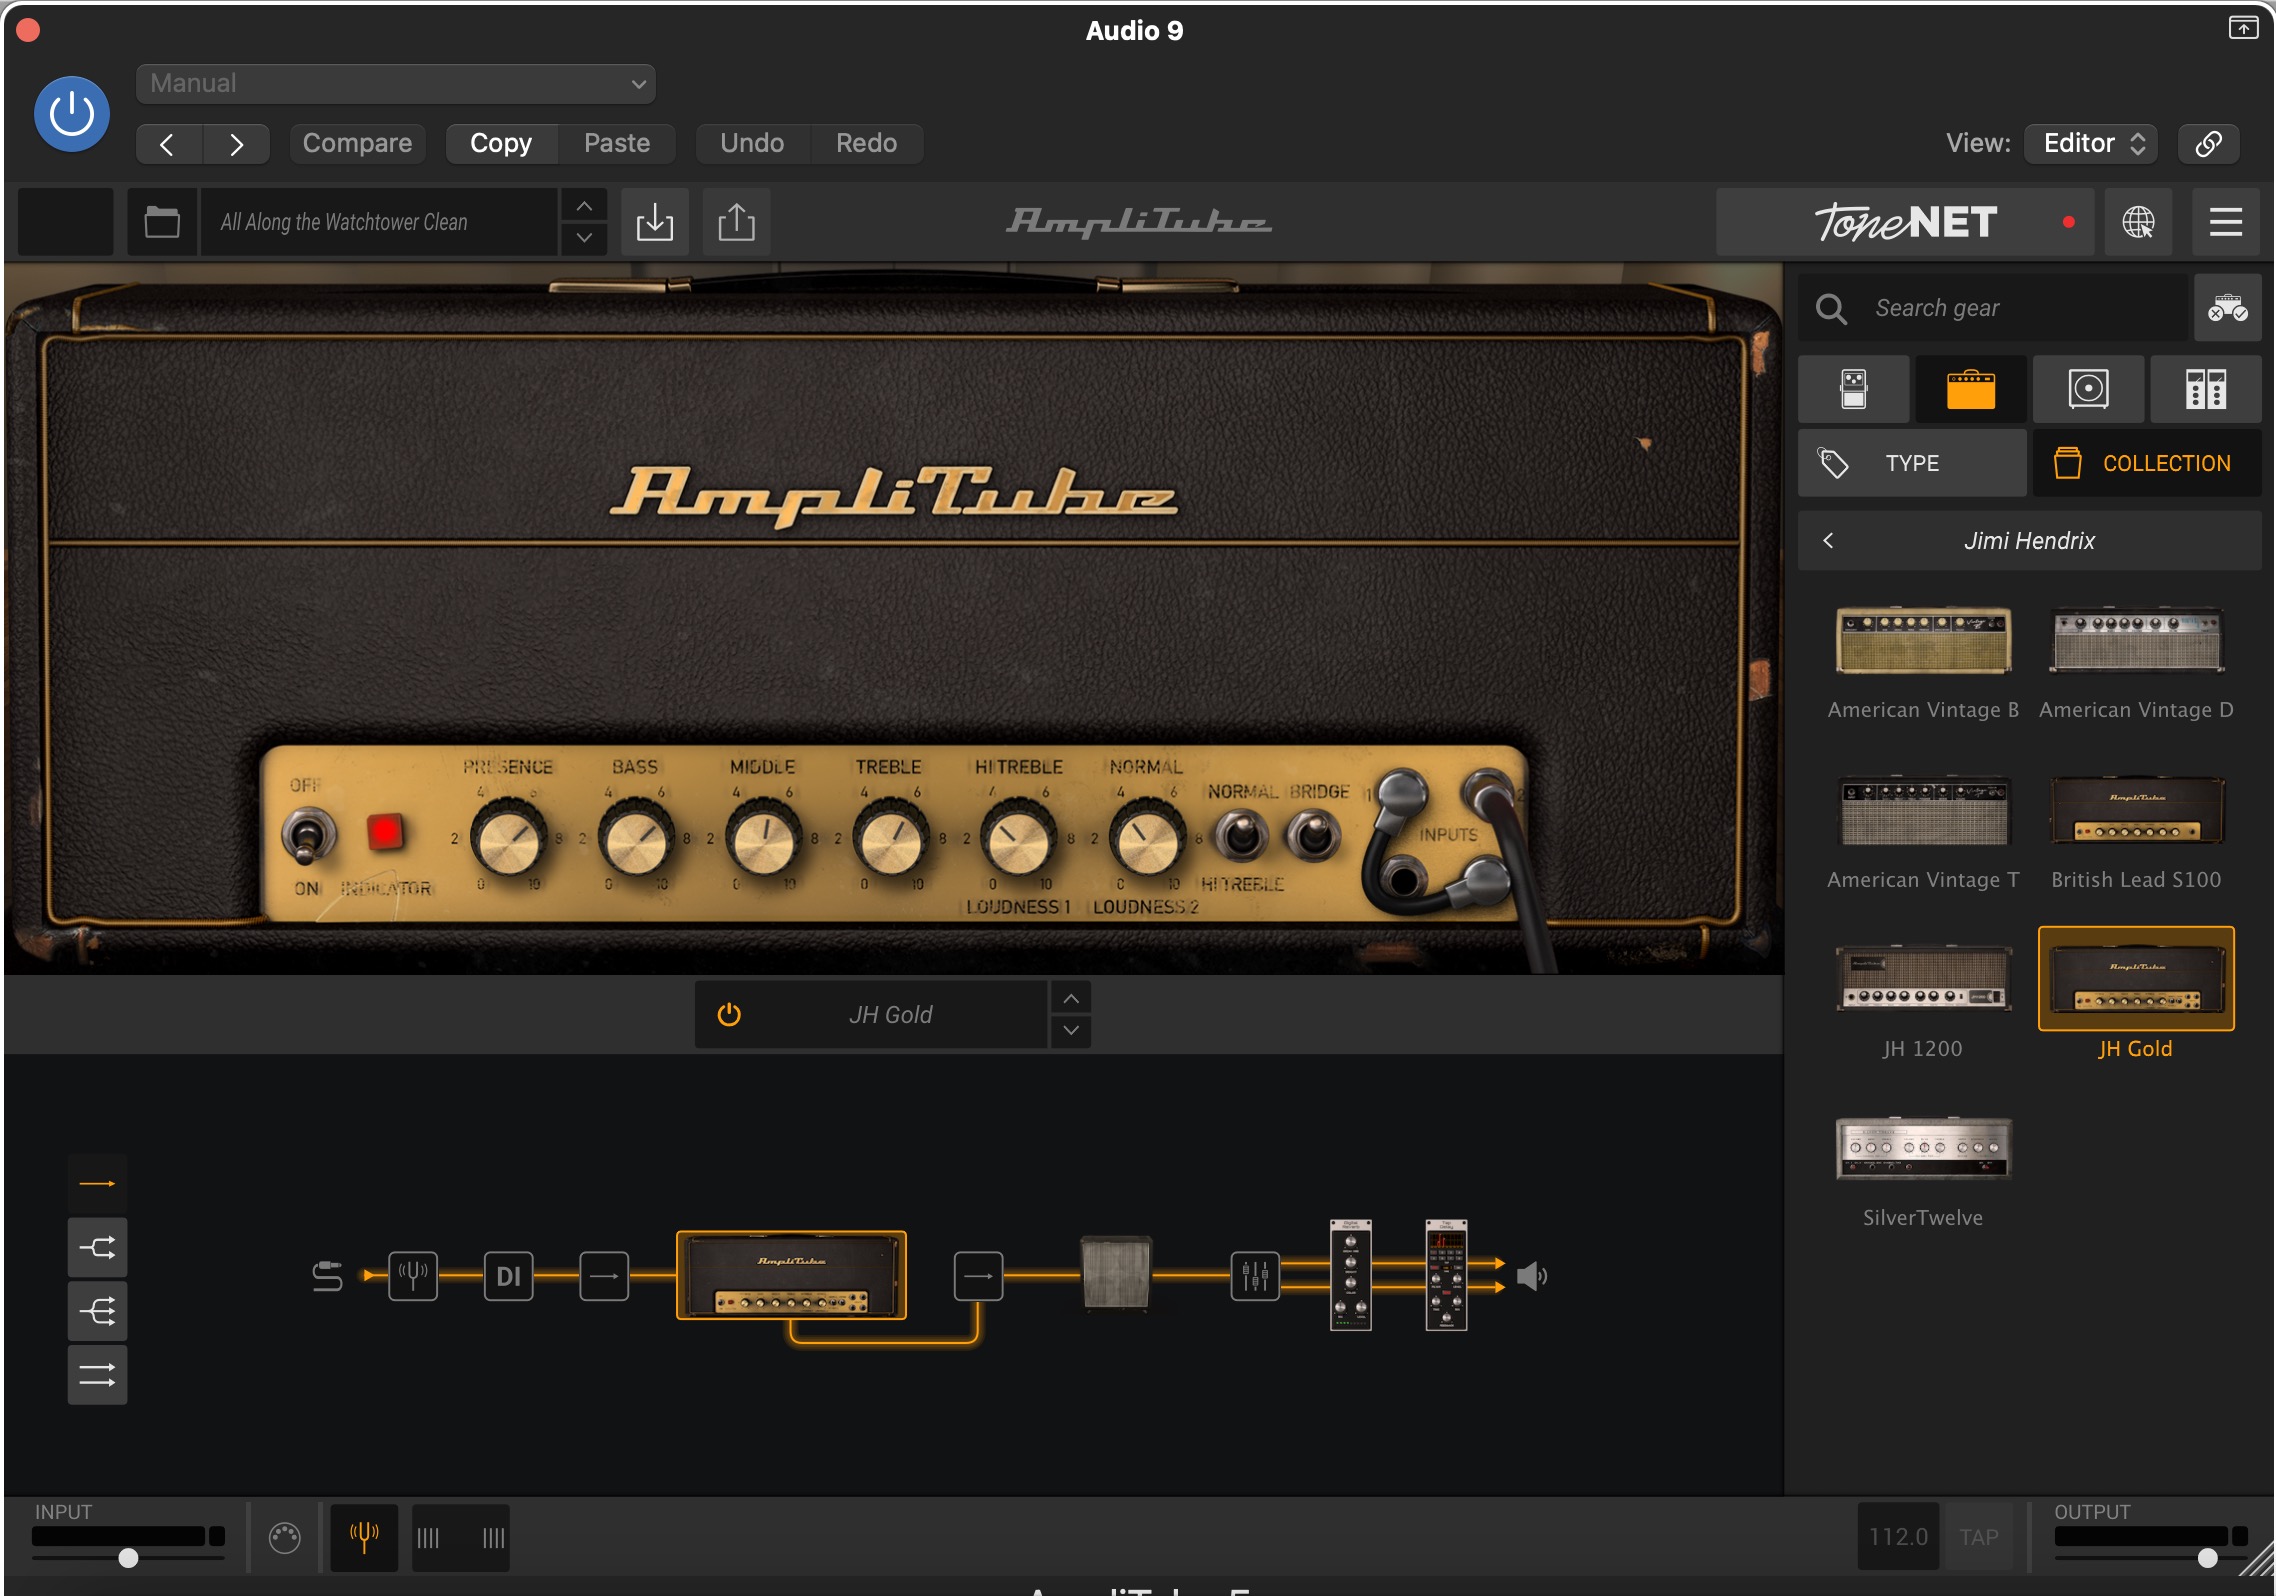Open the Manual preset dropdown
Screen dimensions: 2276x1596
point(395,84)
